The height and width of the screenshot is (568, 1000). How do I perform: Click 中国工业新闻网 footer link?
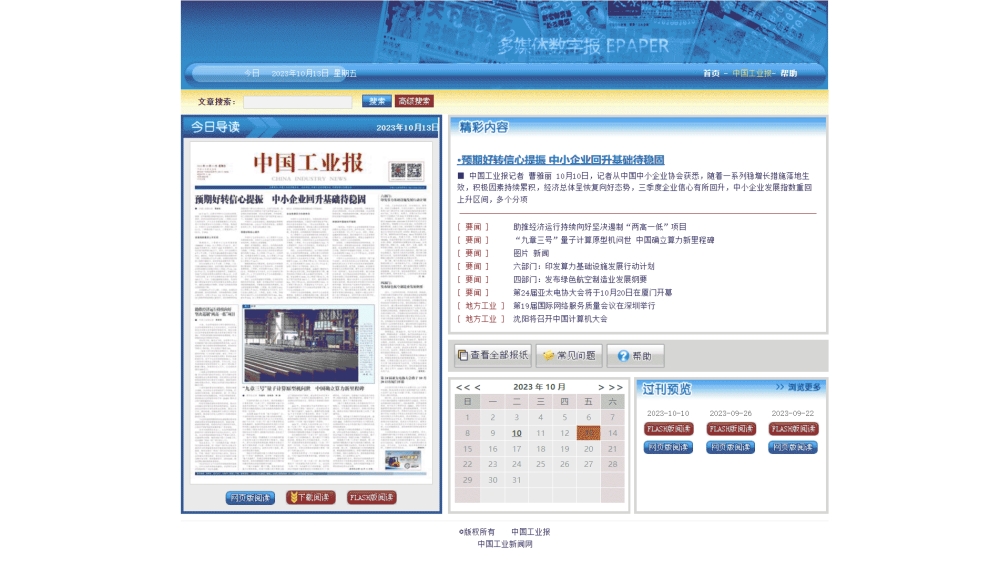coord(505,544)
